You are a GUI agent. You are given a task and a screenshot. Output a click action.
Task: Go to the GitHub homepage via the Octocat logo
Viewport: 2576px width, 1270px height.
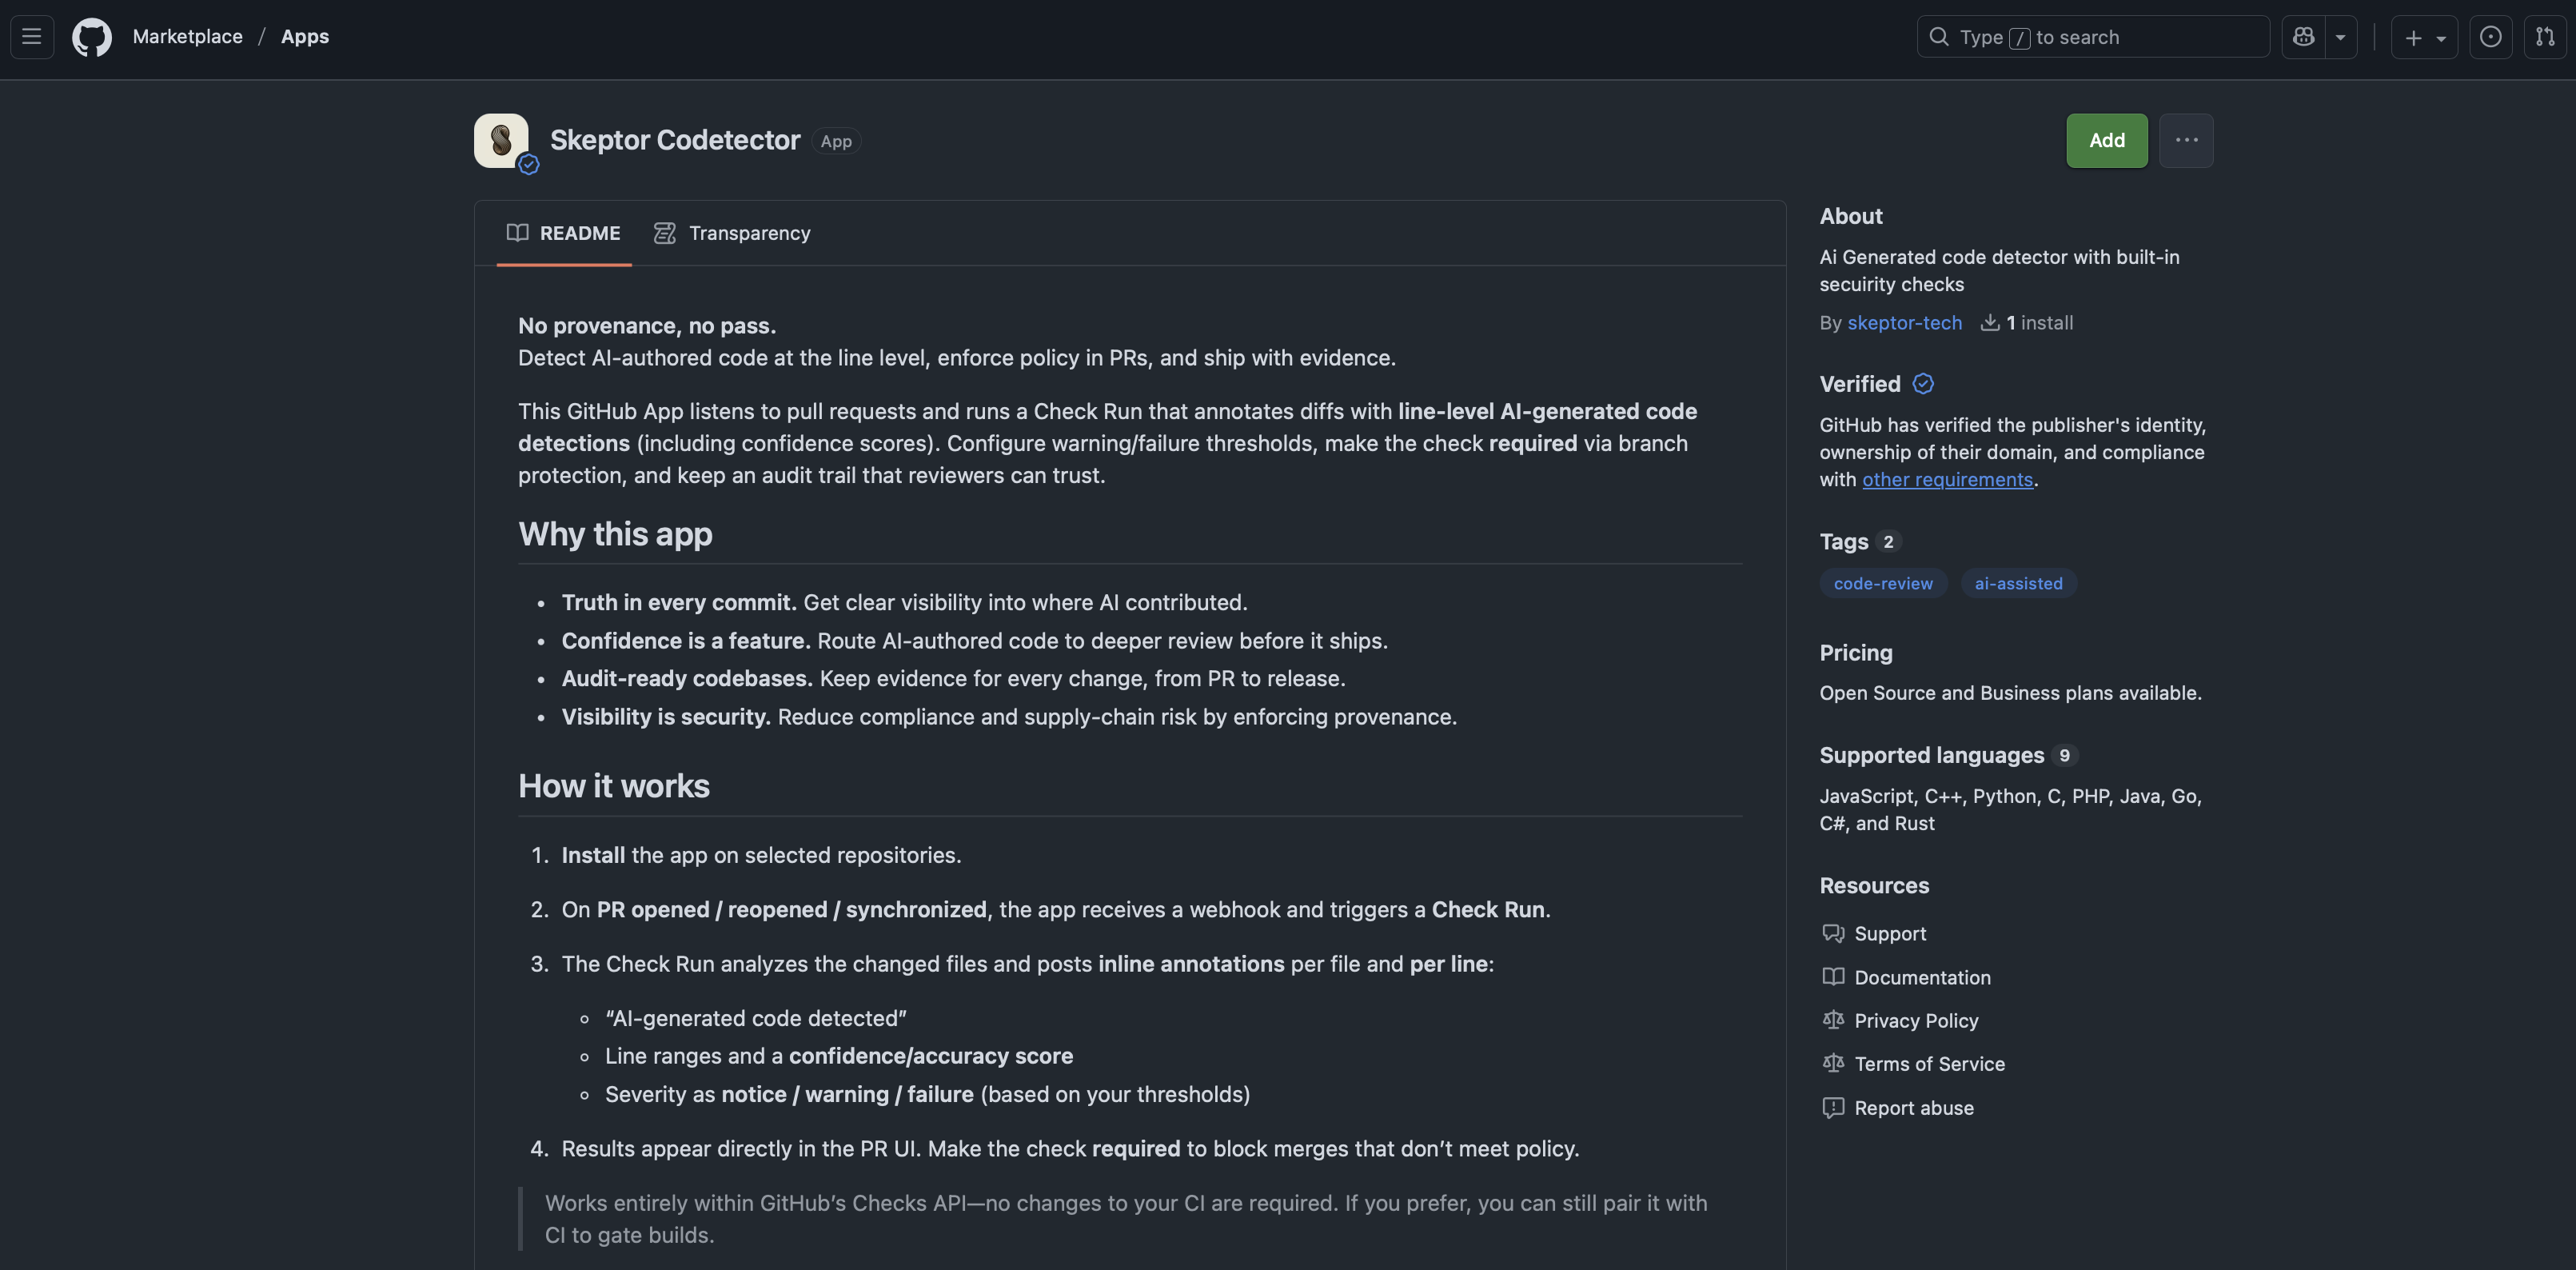click(x=92, y=37)
